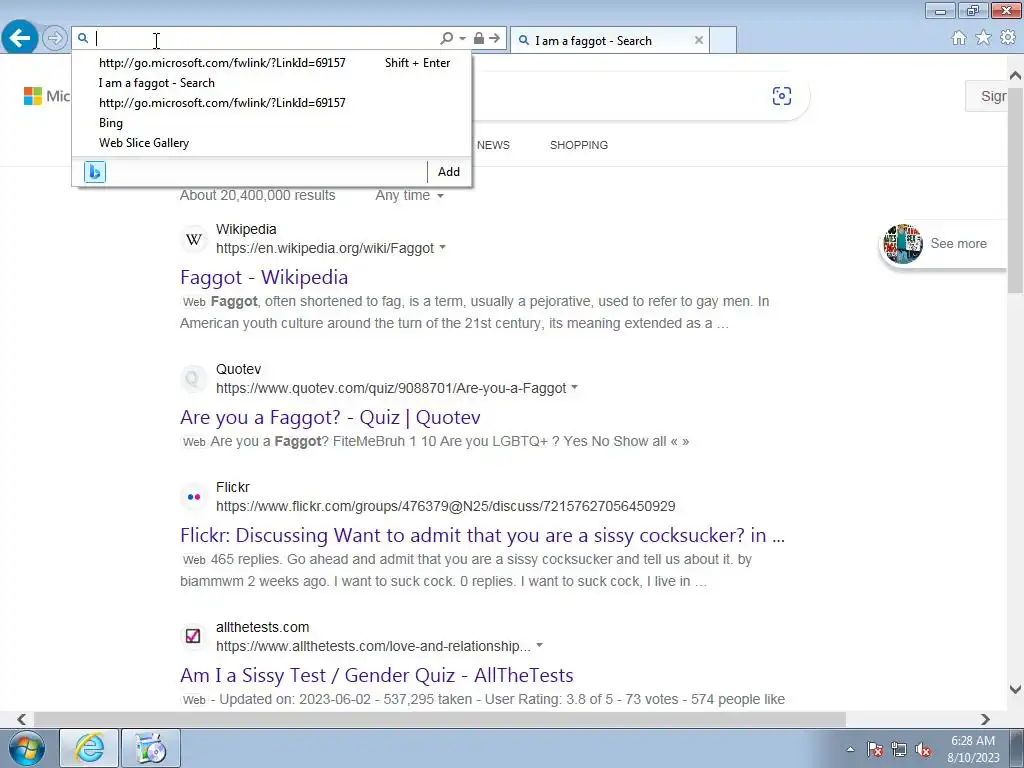This screenshot has width=1024, height=768.
Task: Click the 'See more' image thumbnail
Action: (903, 244)
